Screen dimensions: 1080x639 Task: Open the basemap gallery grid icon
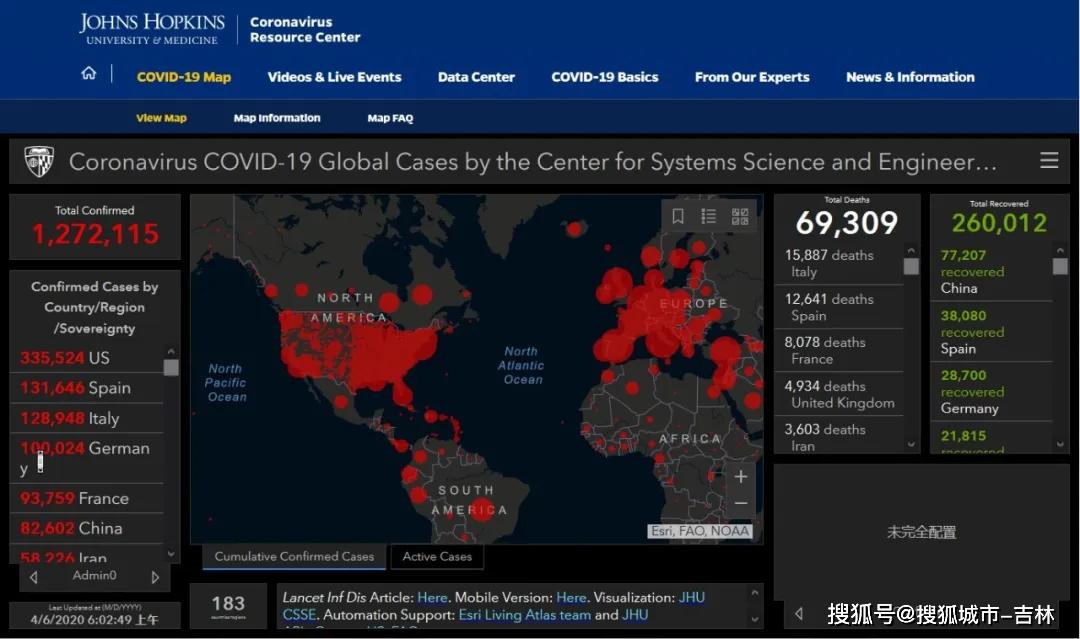pos(740,216)
